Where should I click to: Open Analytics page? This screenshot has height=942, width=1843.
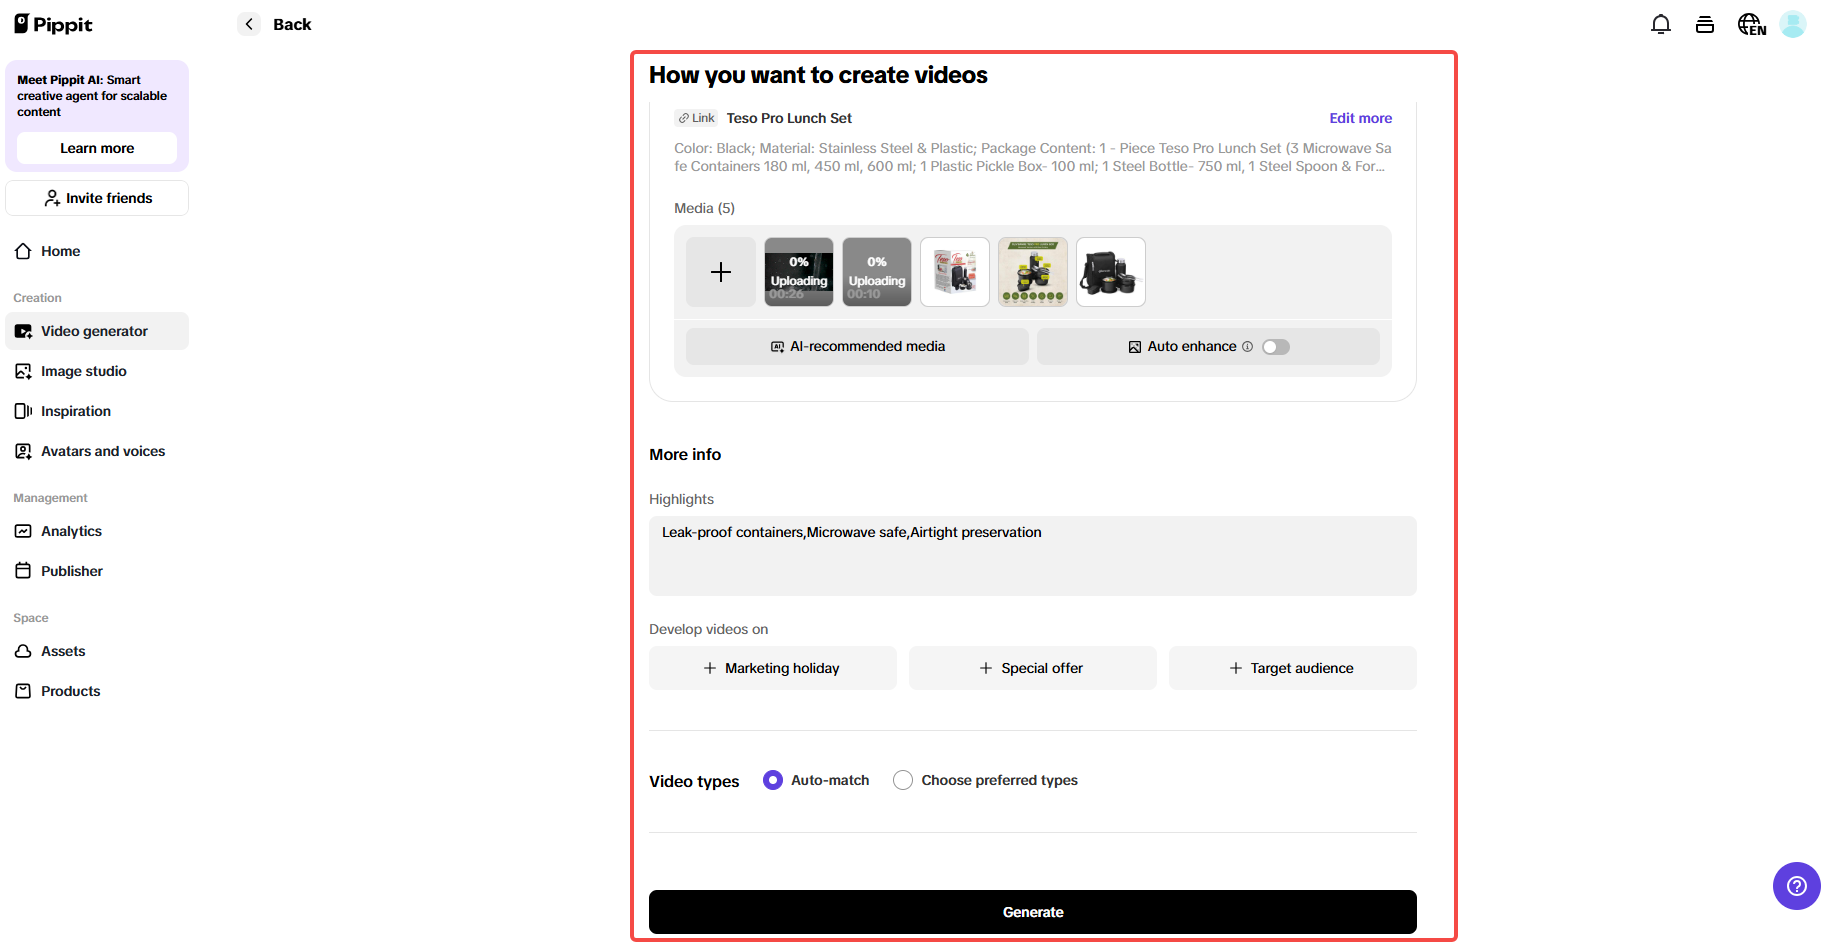97,531
